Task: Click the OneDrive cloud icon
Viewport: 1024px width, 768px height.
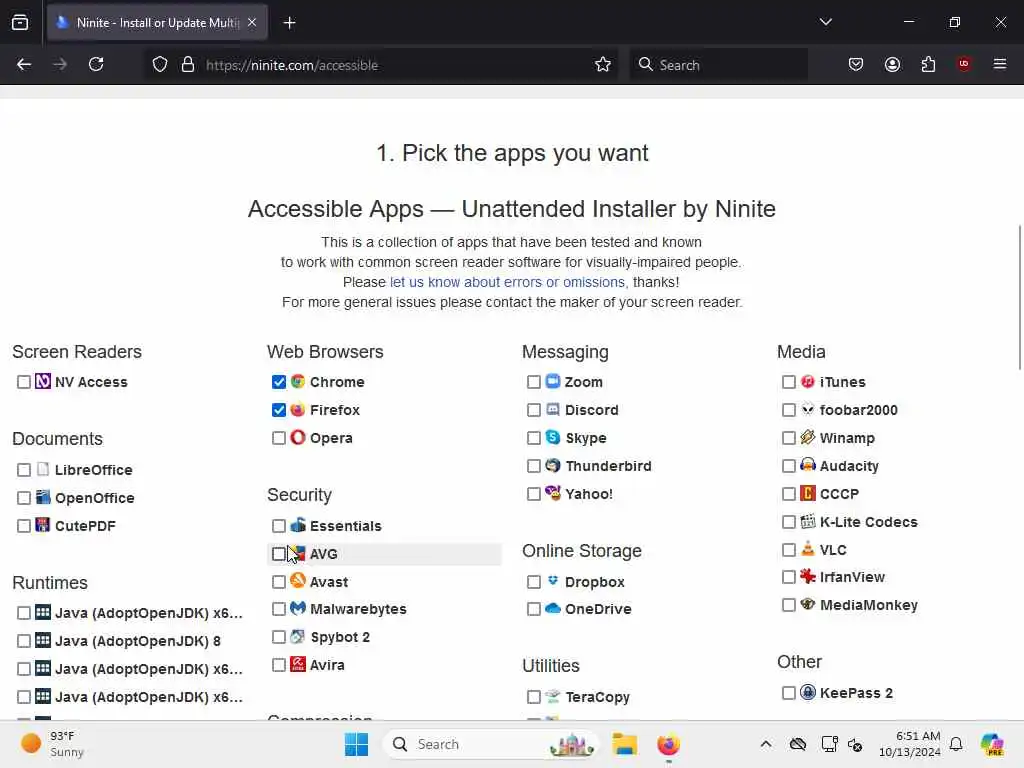Action: pos(553,609)
